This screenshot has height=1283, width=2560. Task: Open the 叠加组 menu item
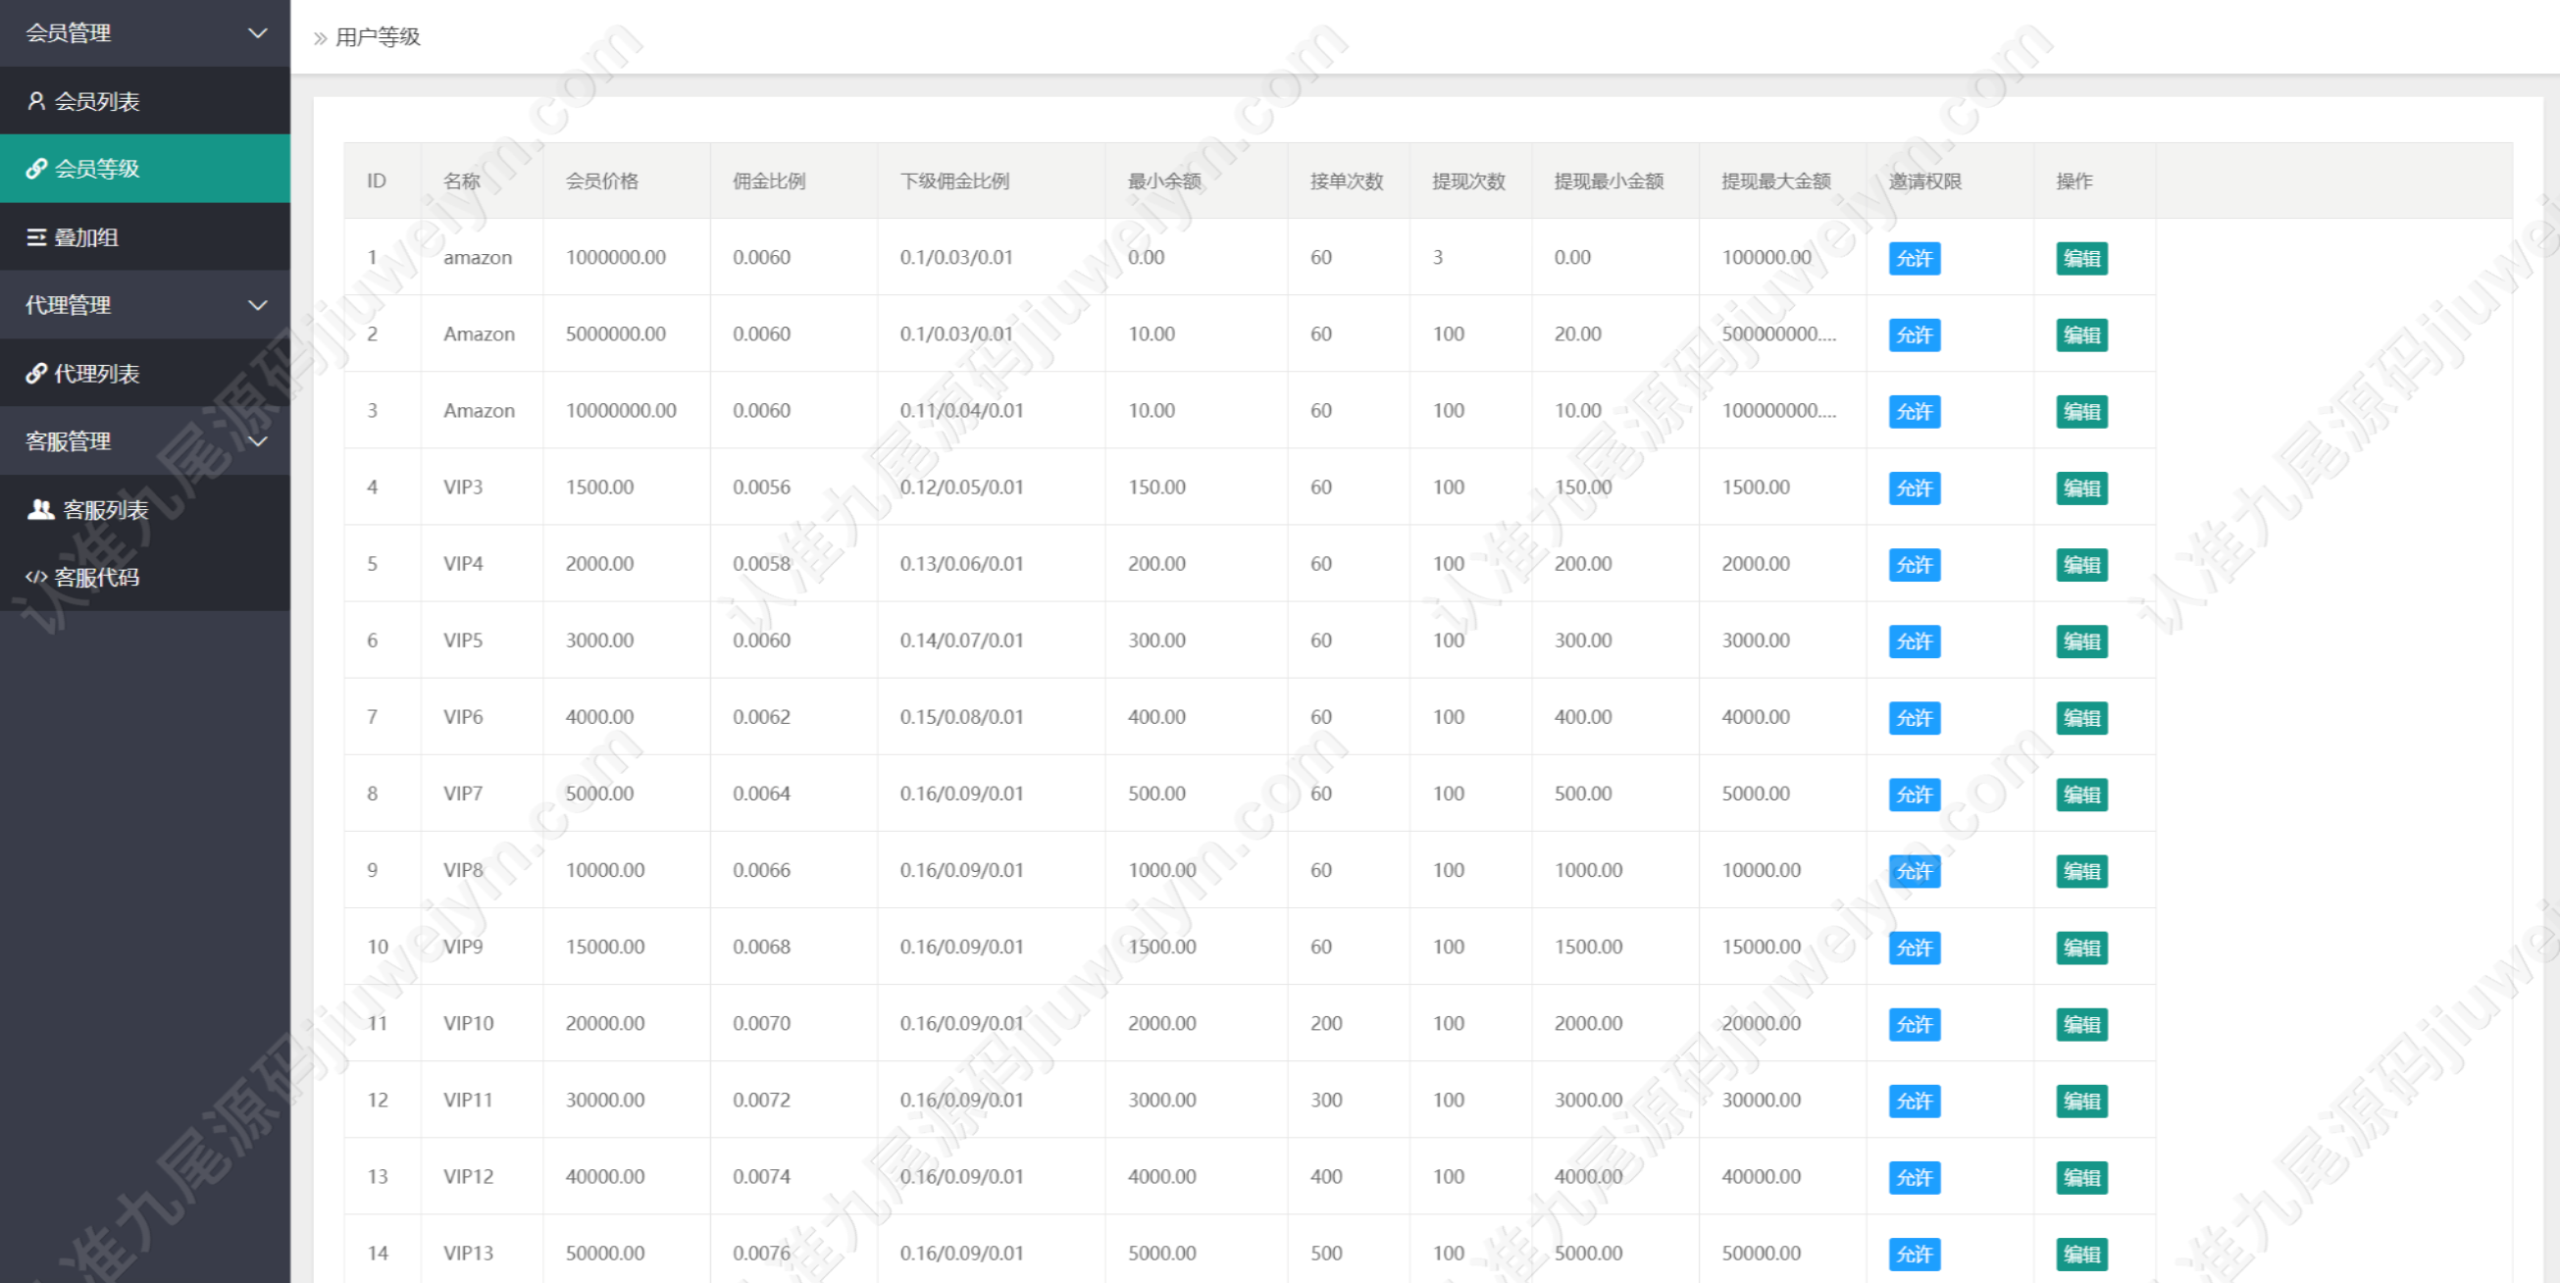pos(145,237)
